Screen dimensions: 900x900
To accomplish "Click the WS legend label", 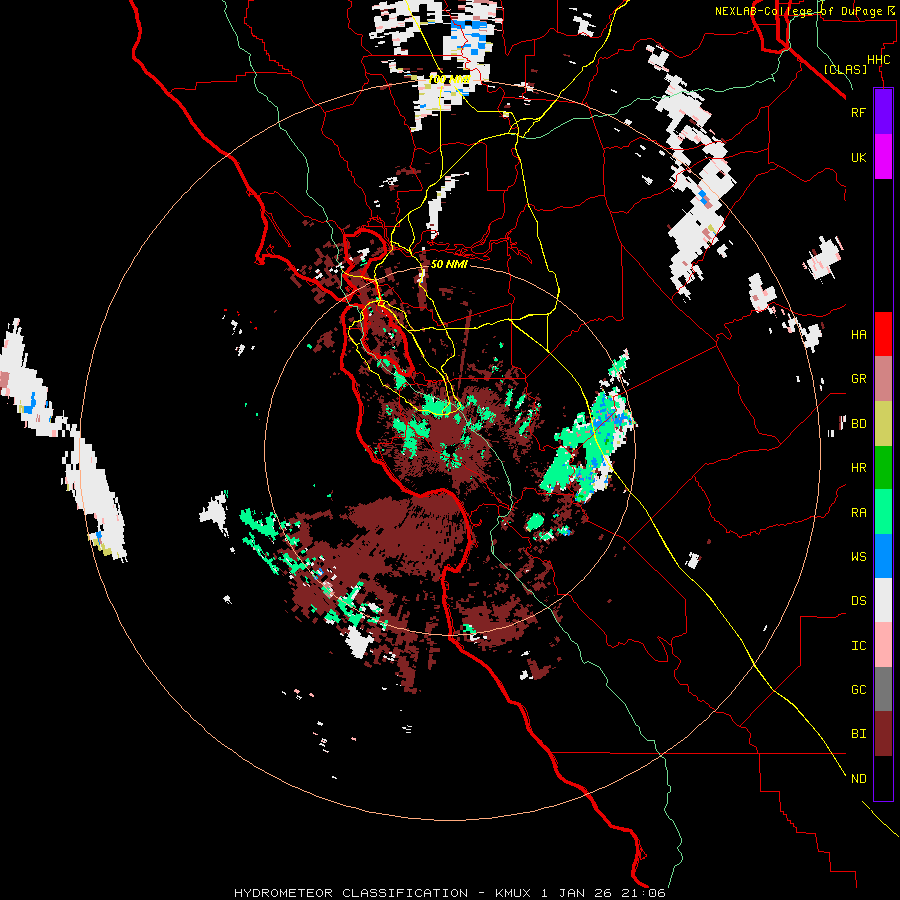I will pos(858,557).
